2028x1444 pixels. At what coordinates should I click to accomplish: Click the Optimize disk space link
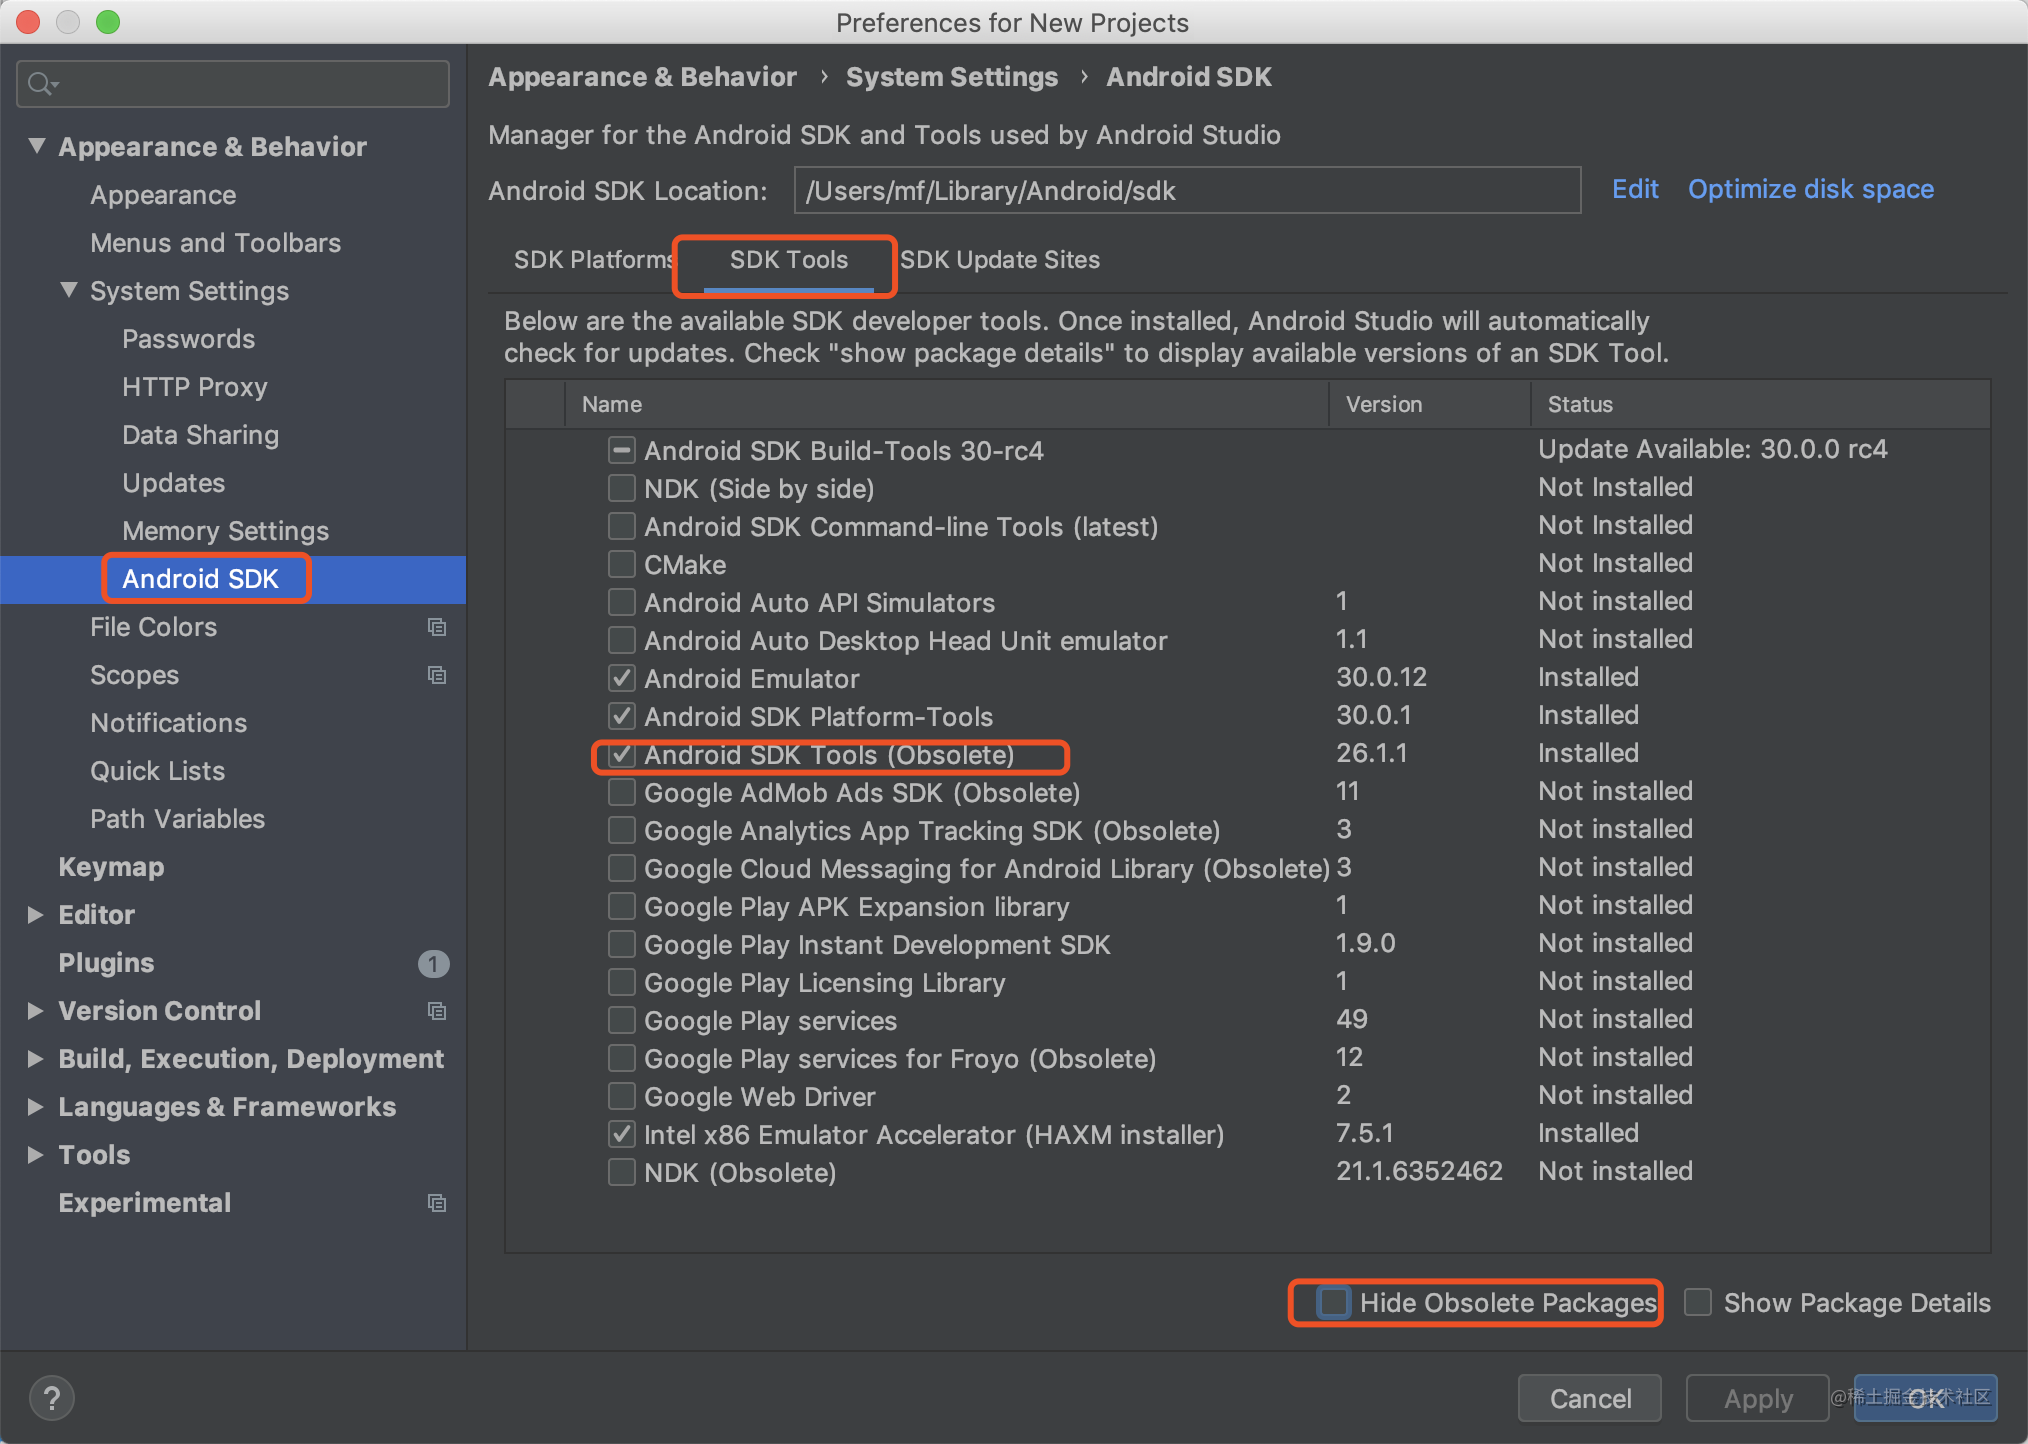click(x=1809, y=189)
